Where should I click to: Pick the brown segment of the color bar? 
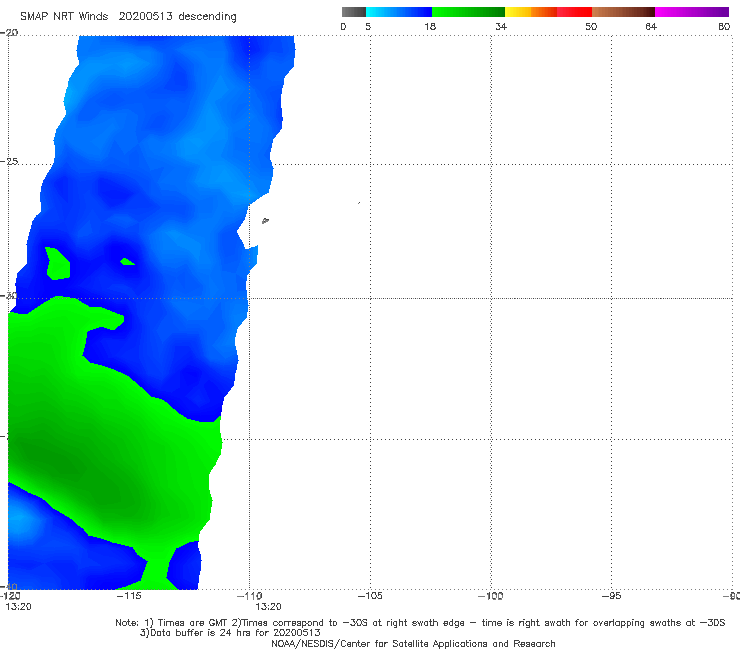pos(623,12)
